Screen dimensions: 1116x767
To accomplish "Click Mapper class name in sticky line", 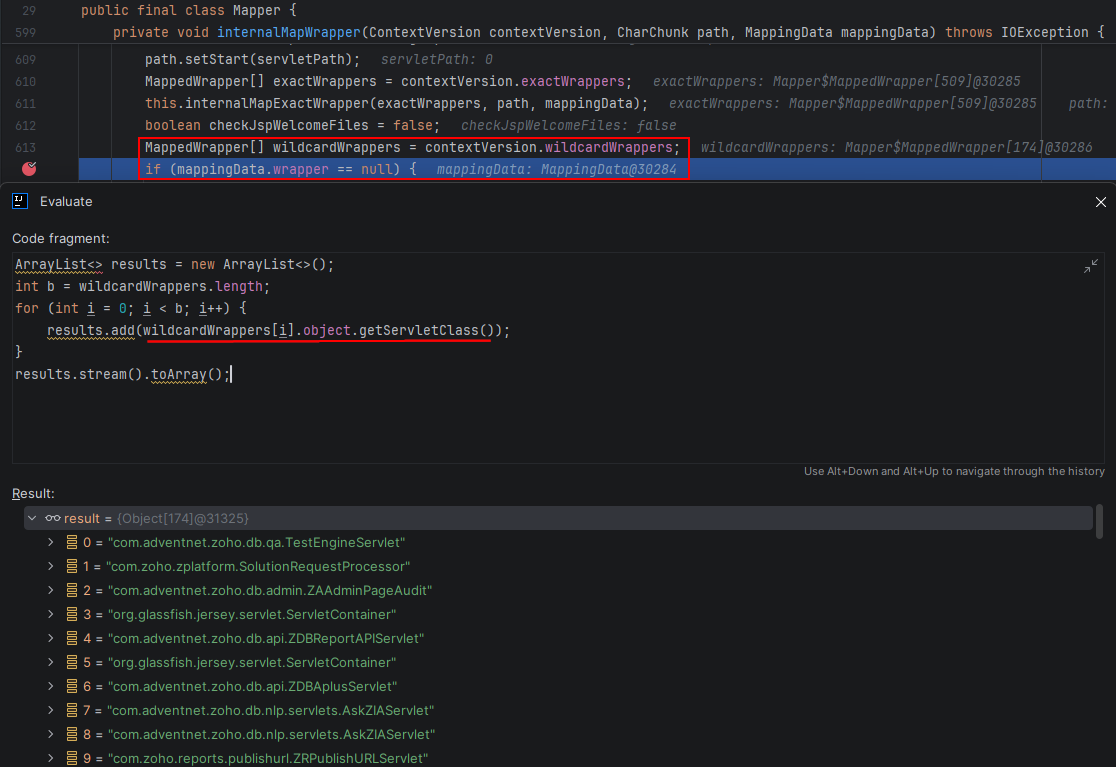I will tap(256, 11).
